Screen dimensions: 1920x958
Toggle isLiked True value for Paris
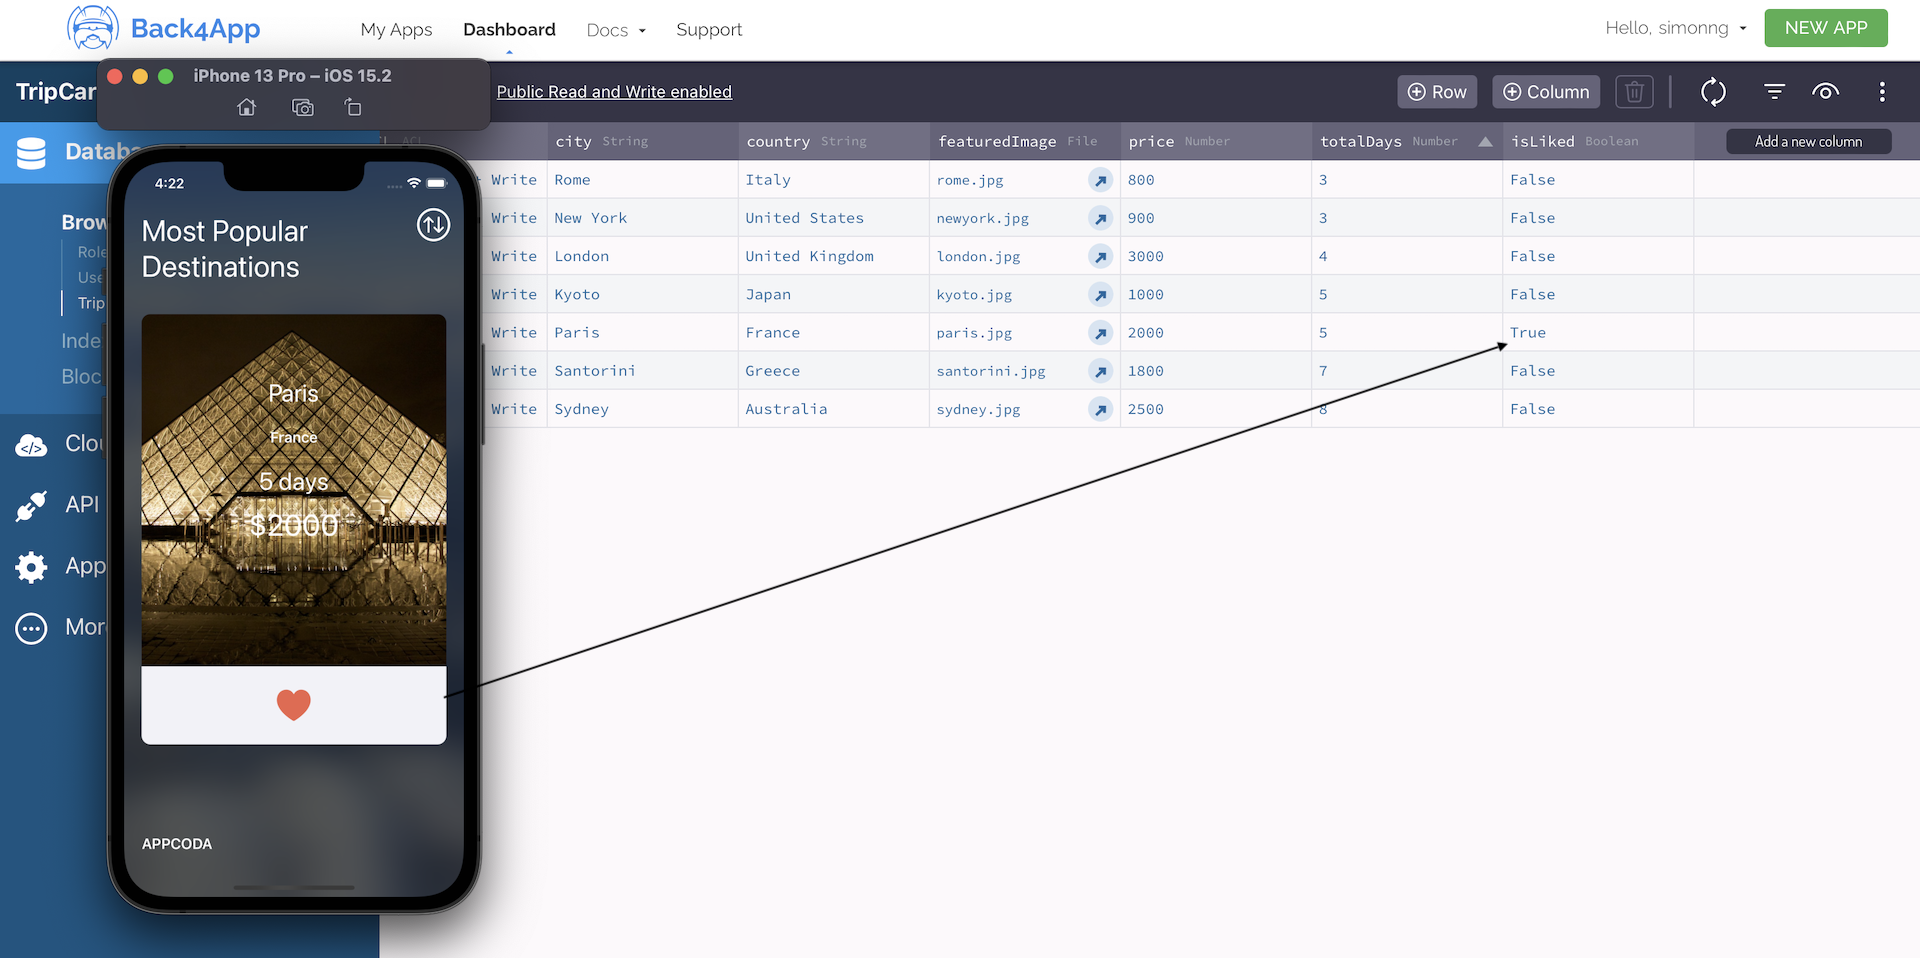pyautogui.click(x=1527, y=333)
